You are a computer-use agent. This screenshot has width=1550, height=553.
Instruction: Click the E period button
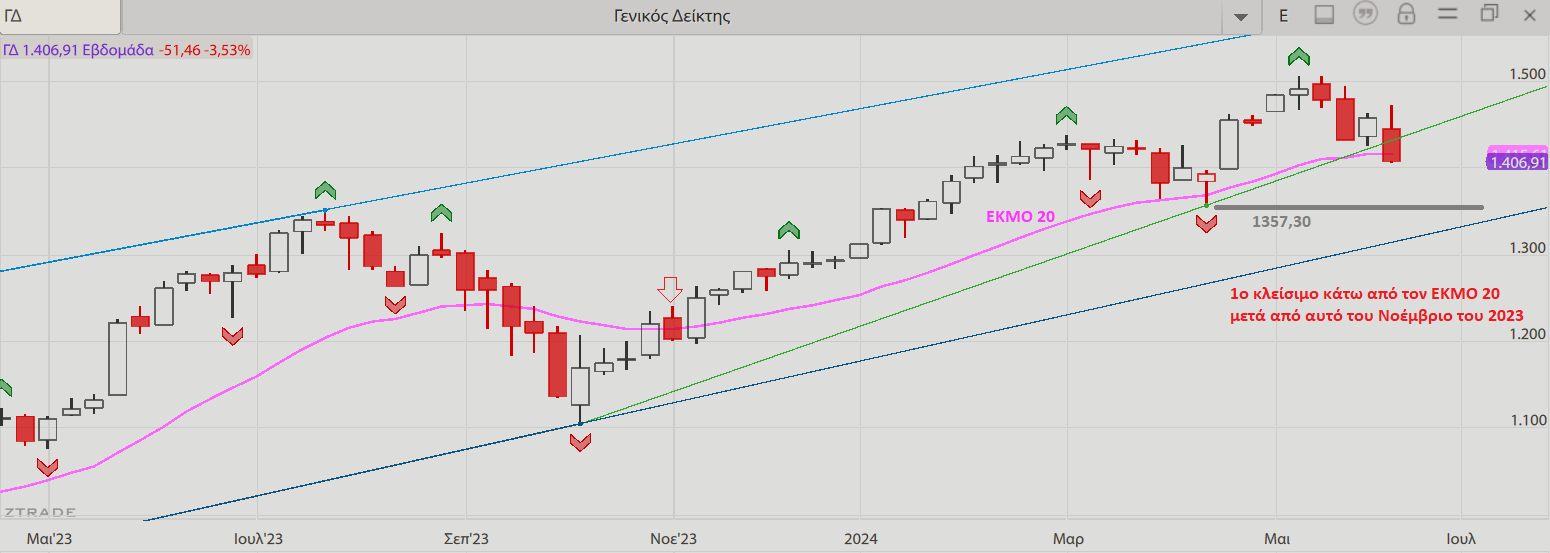(1283, 16)
